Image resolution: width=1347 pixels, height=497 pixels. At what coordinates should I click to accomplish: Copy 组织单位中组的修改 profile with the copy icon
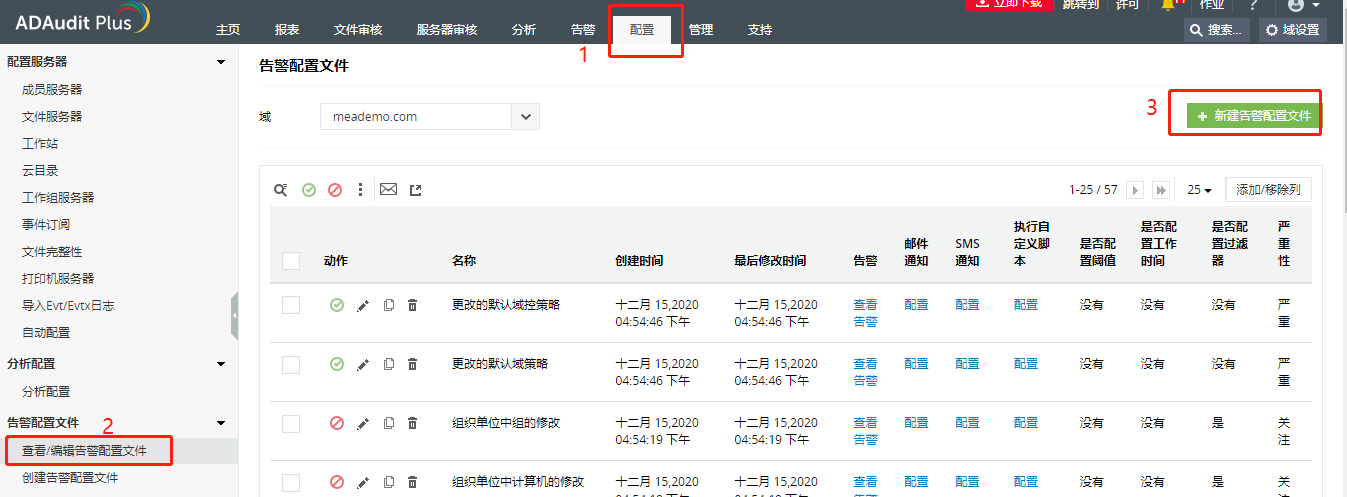click(389, 423)
